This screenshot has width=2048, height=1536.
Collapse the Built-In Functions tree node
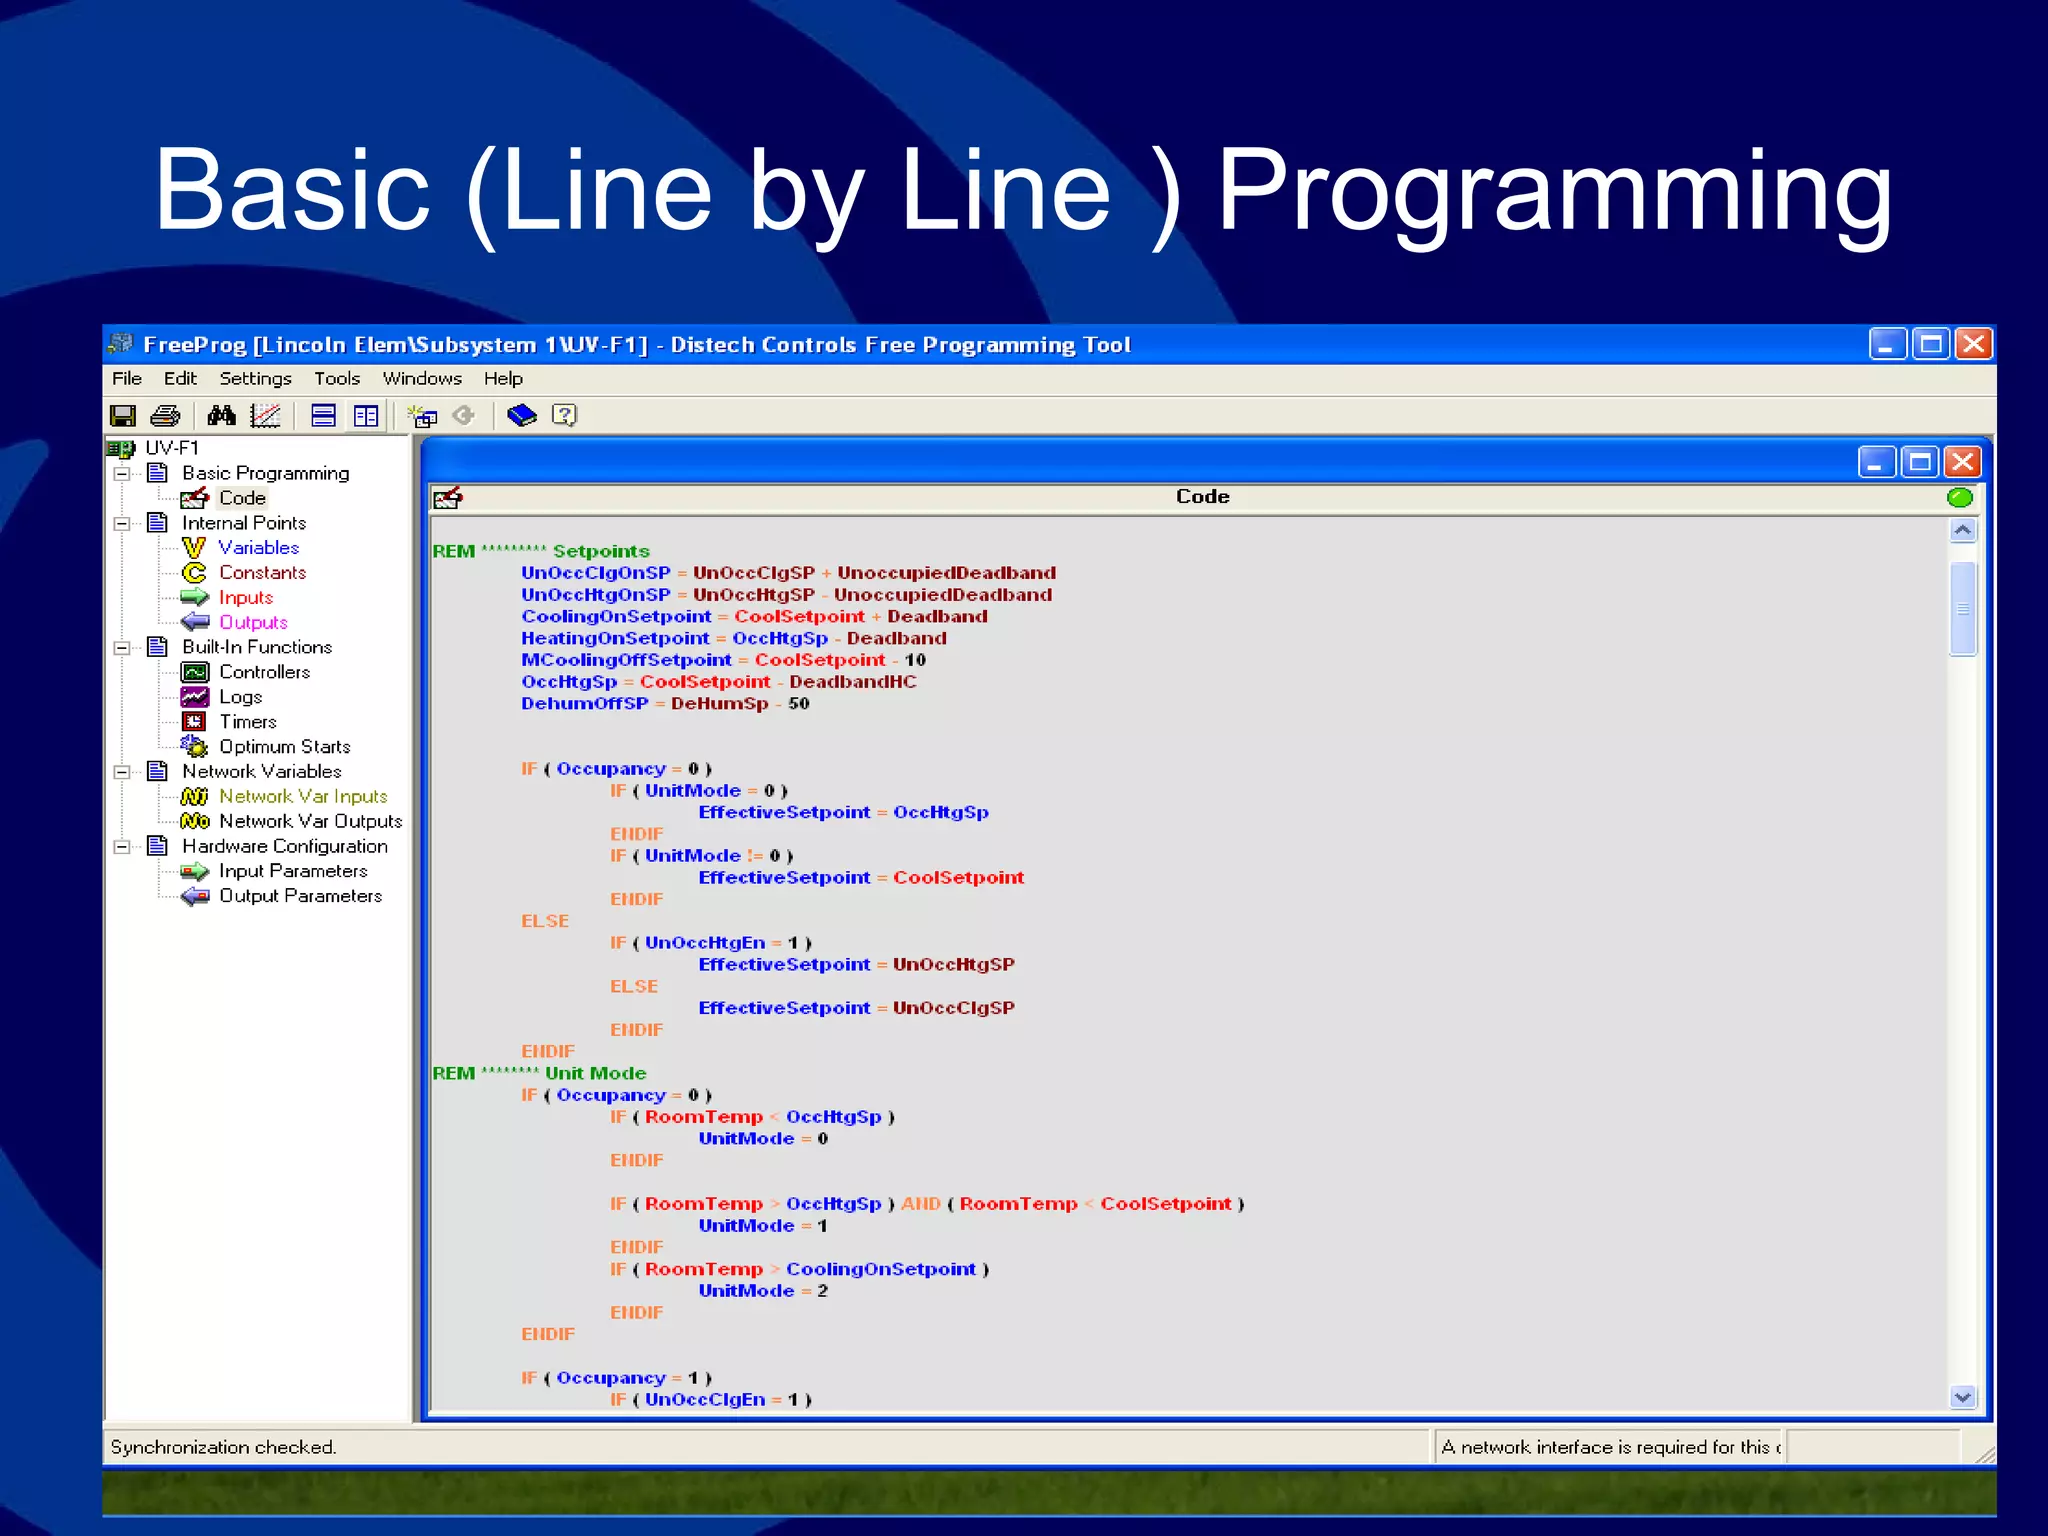122,648
